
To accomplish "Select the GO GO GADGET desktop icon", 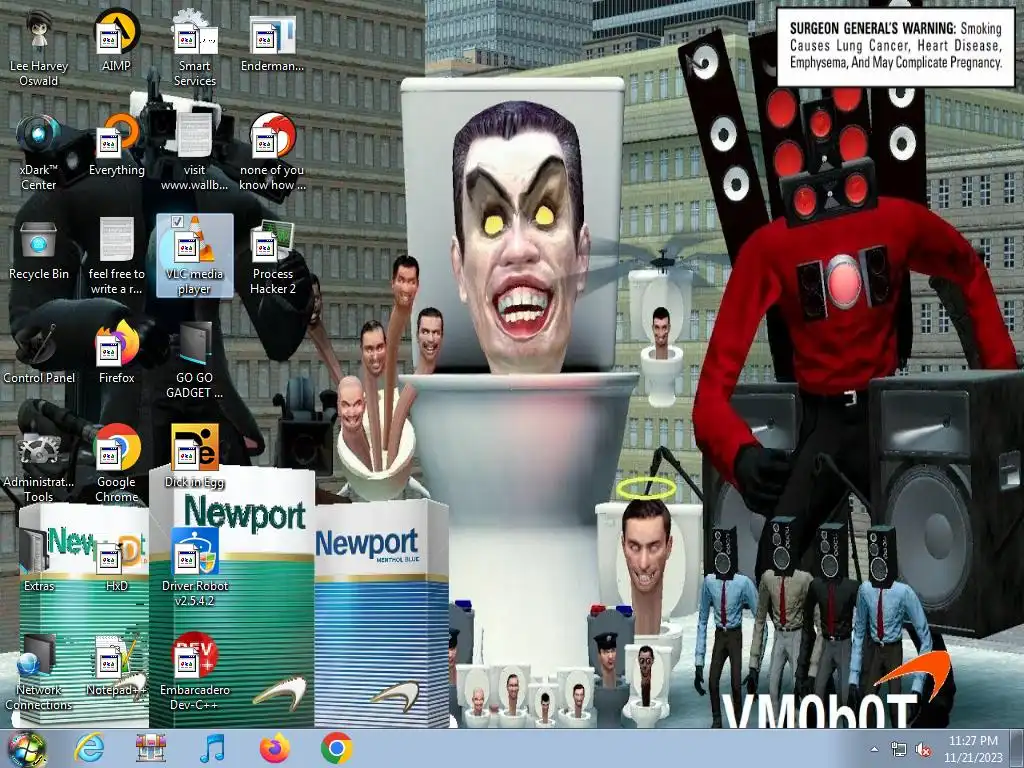I will 195,361.
